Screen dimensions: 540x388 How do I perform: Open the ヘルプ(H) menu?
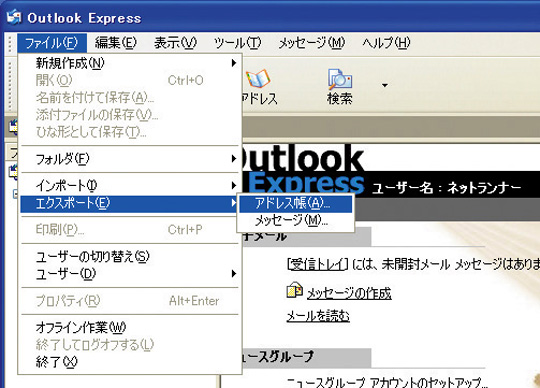(386, 43)
